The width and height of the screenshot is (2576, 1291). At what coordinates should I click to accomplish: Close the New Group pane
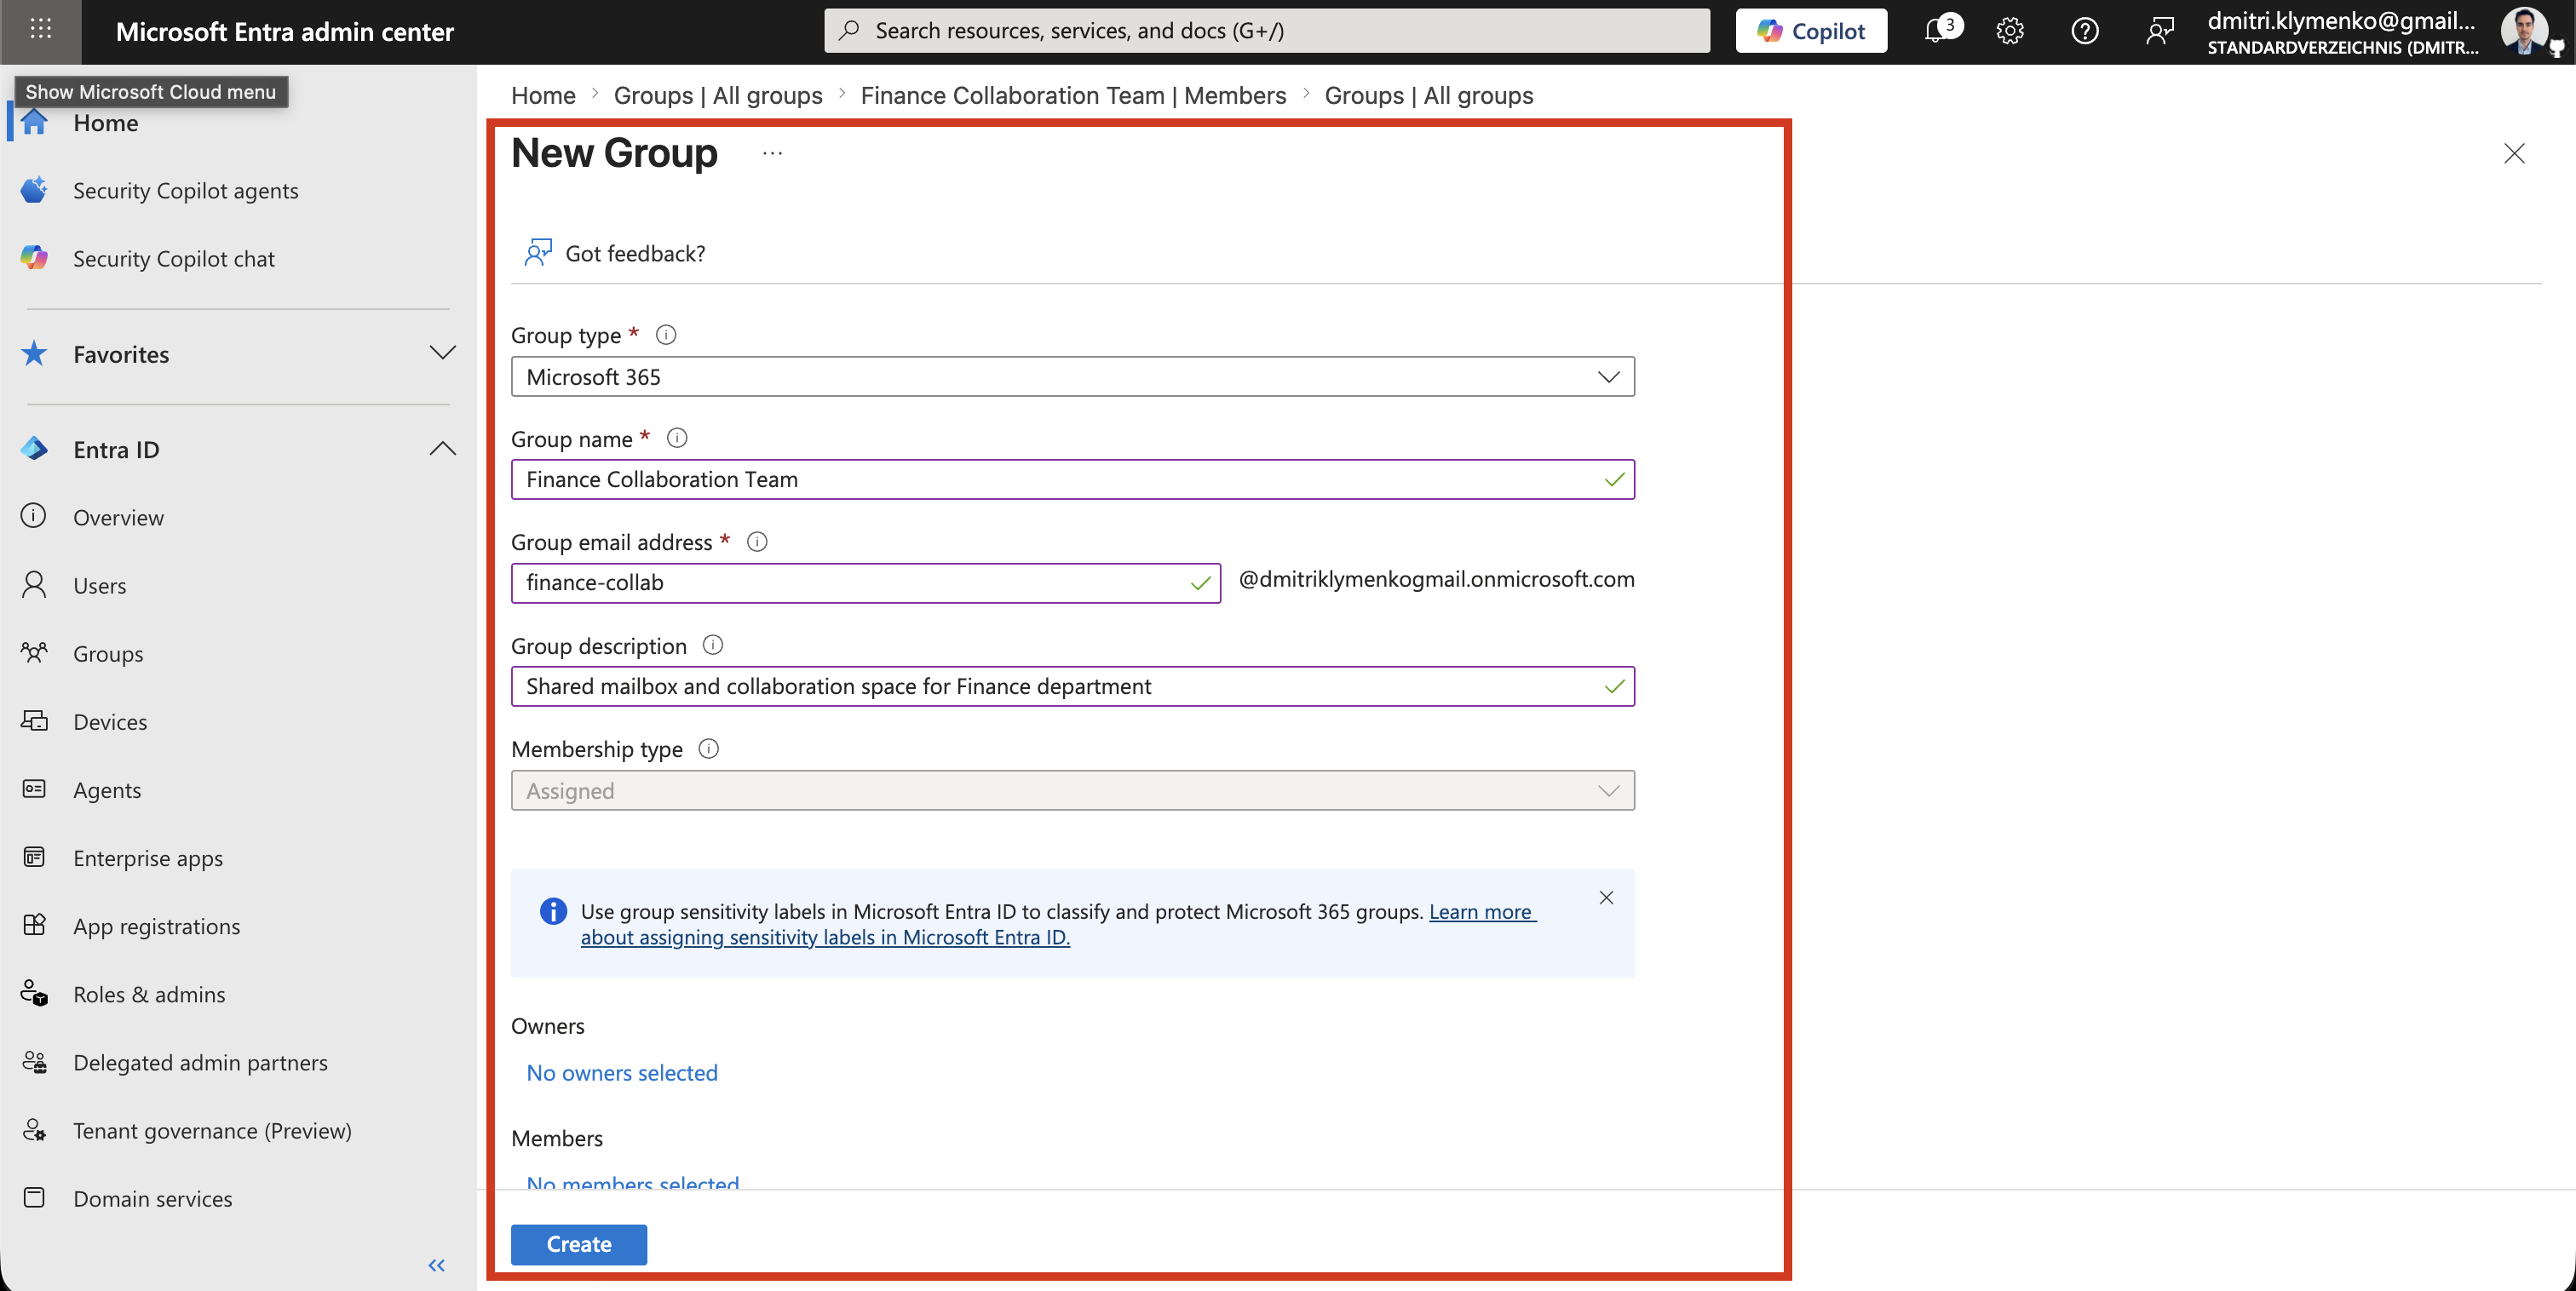pos(2514,153)
